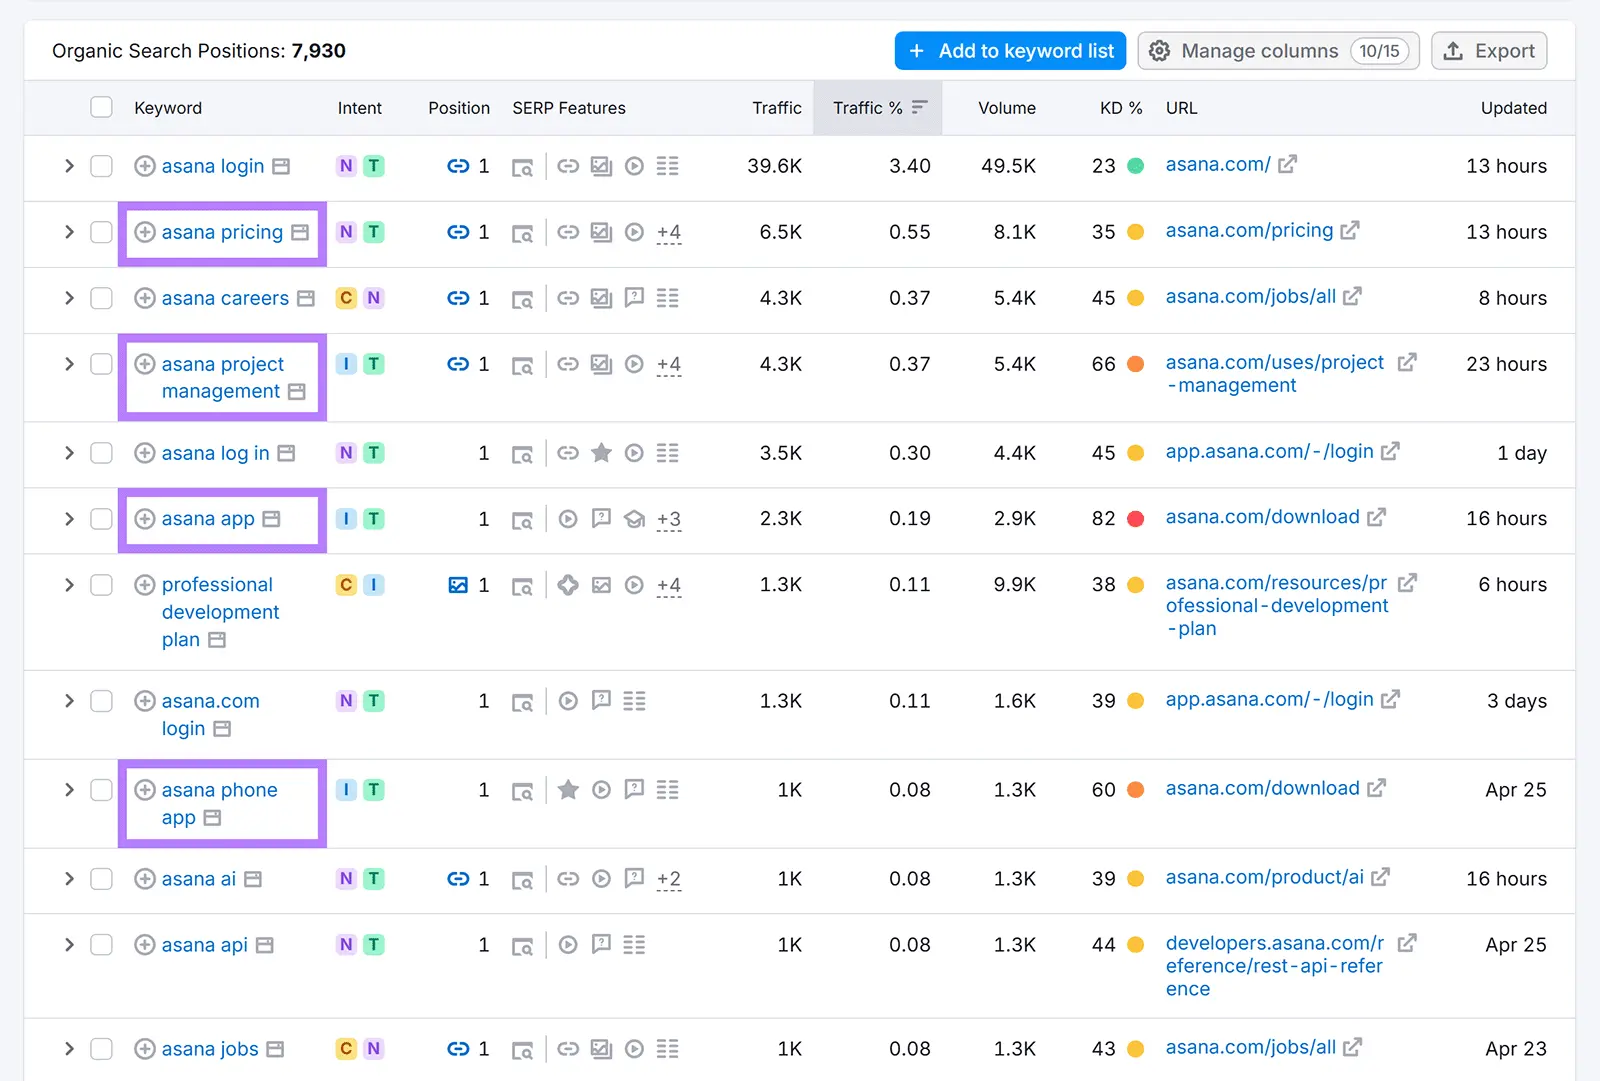This screenshot has width=1600, height=1081.
Task: Open the external link icon for asana.com/pricing
Action: (x=1352, y=230)
